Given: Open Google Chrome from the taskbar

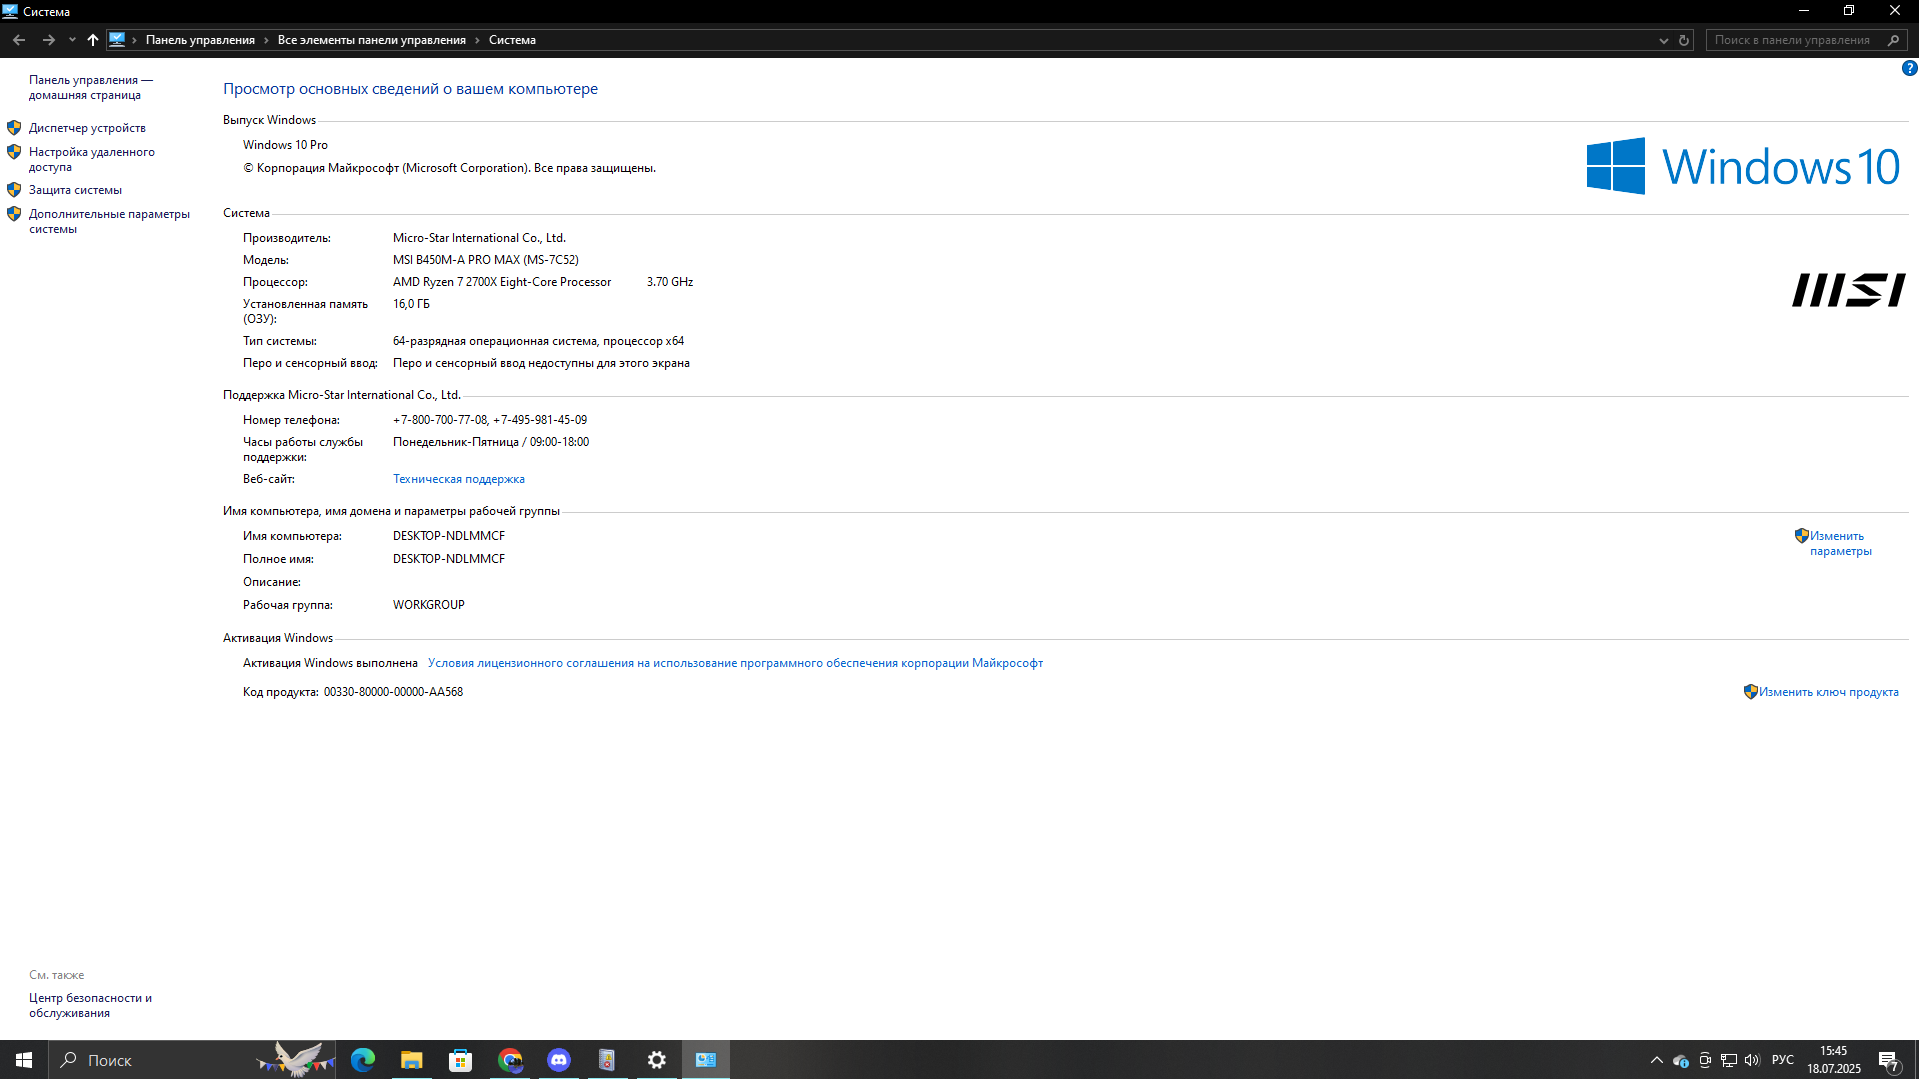Looking at the screenshot, I should 510,1060.
